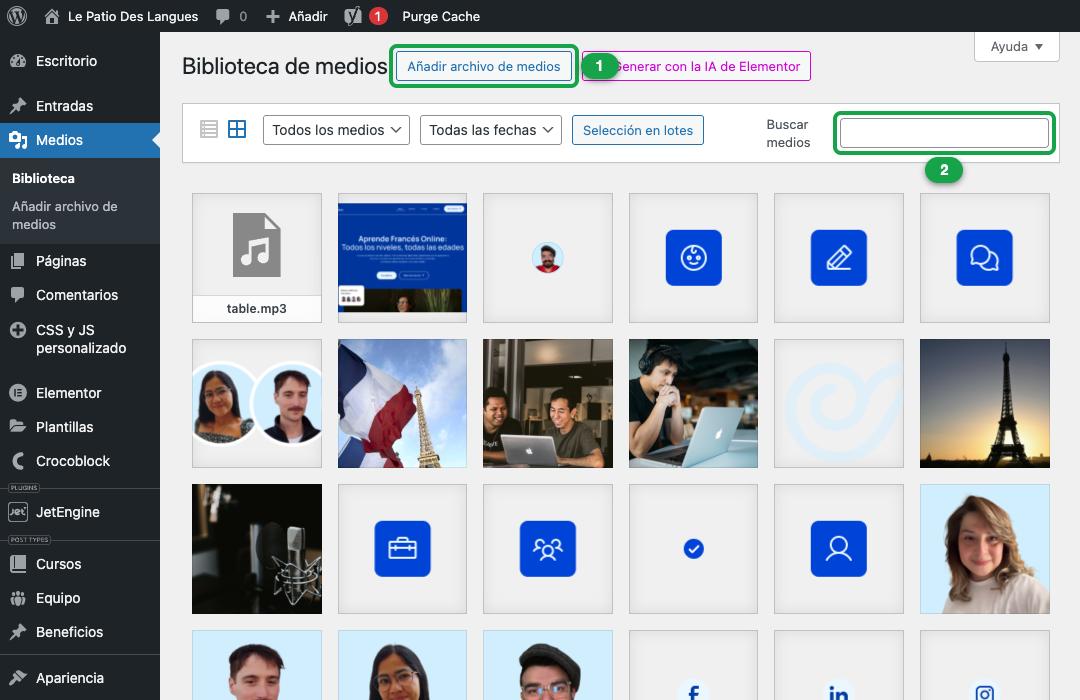Switch to list view icon
1080x700 pixels.
209,129
